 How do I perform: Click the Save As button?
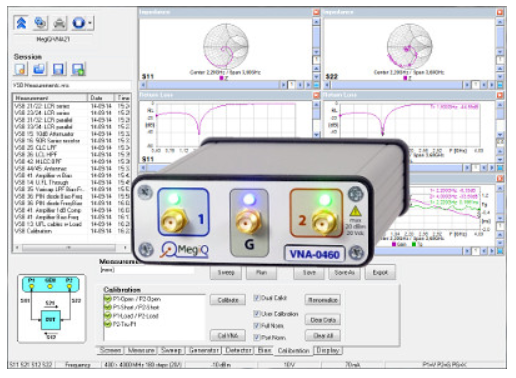pyautogui.click(x=344, y=273)
